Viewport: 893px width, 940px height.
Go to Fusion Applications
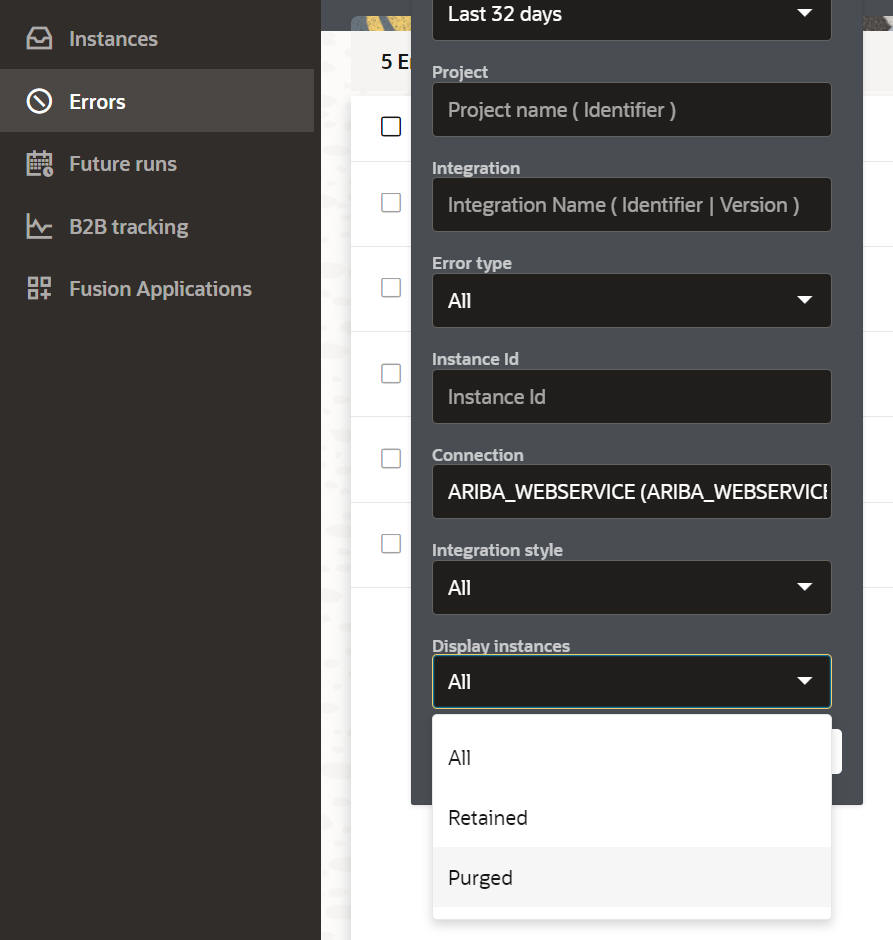[x=160, y=289]
